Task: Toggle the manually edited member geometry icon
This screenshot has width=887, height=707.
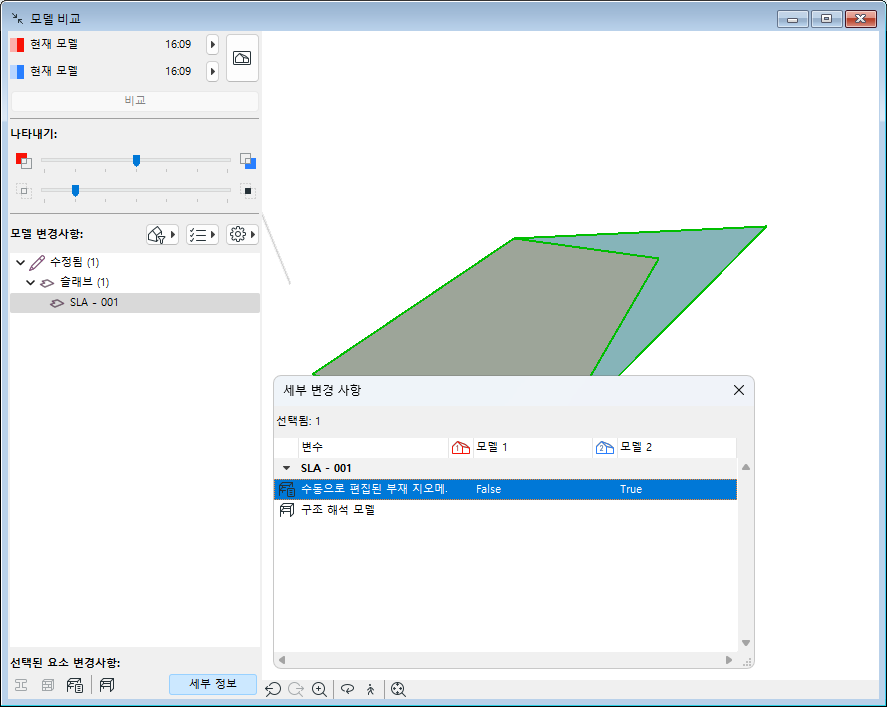Action: click(75, 685)
